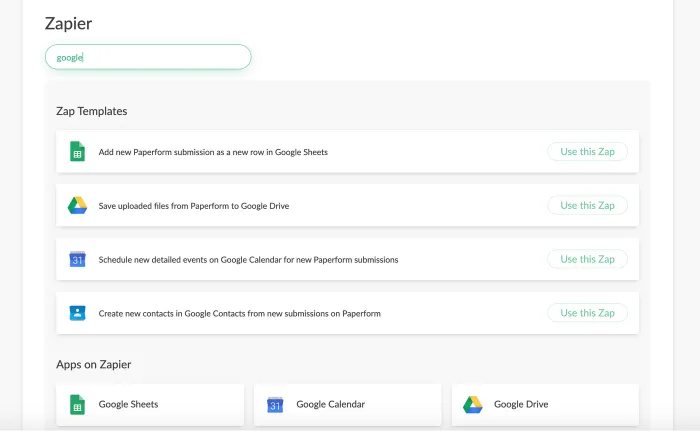The image size is (700, 431).
Task: Click the Google Calendar icon in Zap Templates
Action: click(x=77, y=259)
